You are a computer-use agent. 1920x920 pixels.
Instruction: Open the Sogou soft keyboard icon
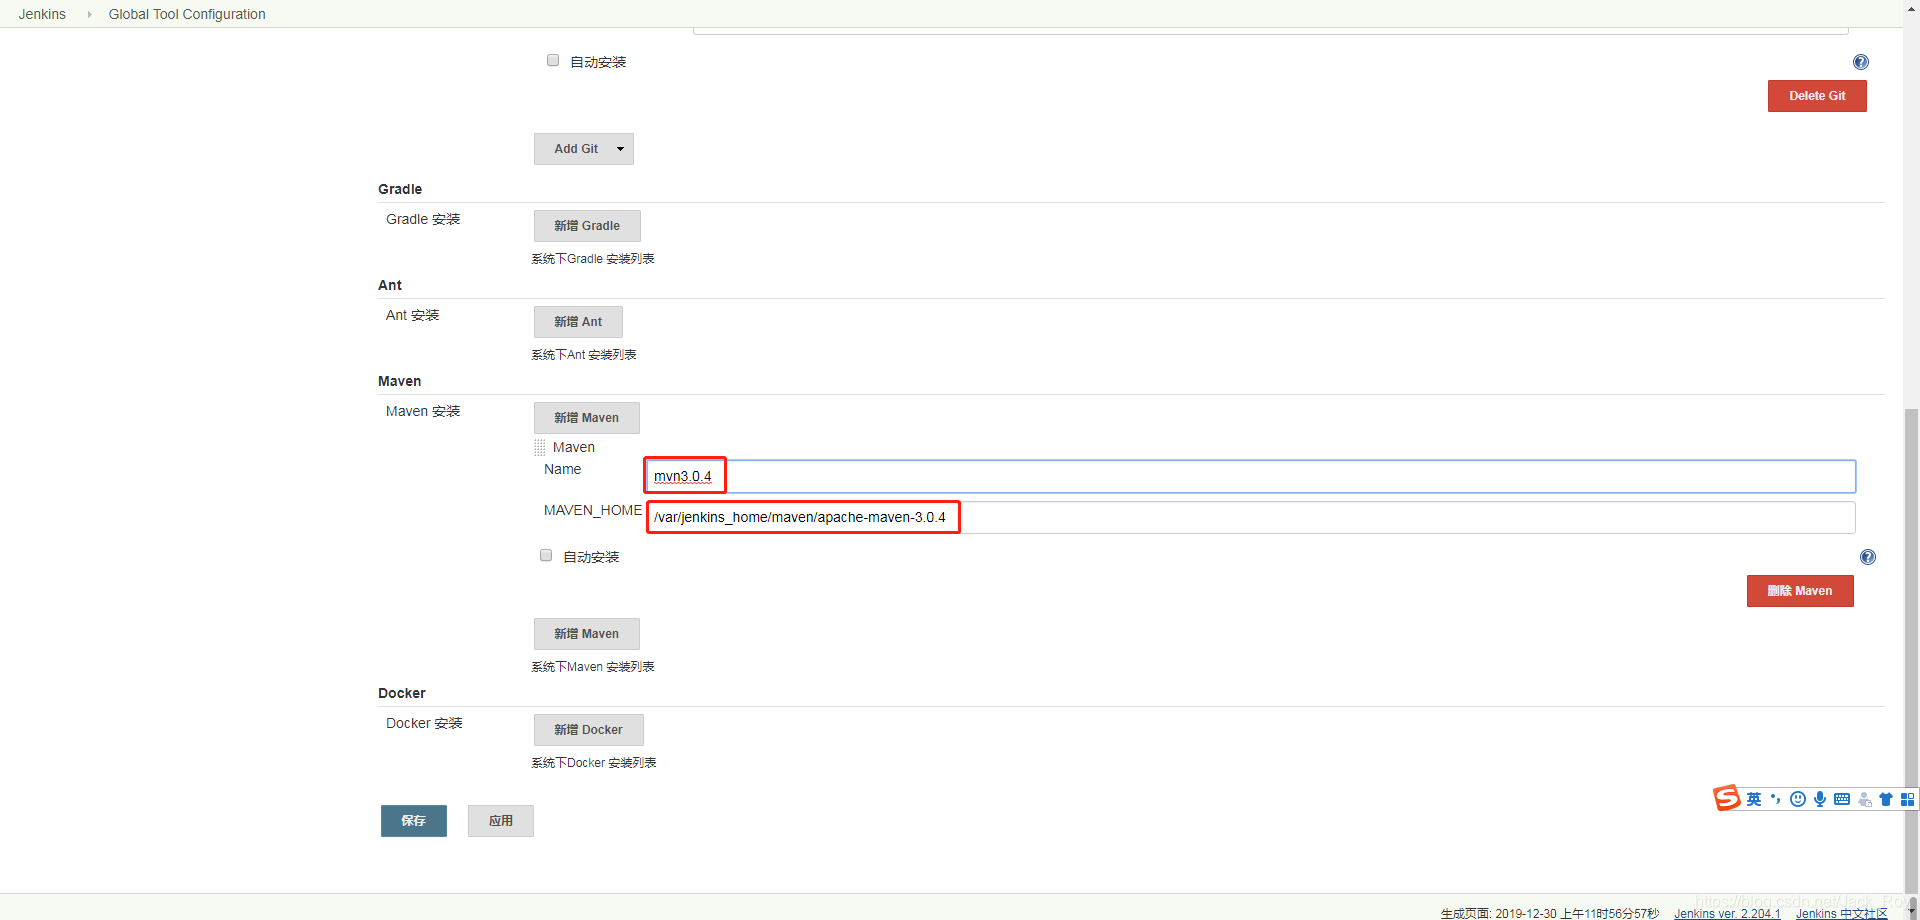coord(1842,799)
